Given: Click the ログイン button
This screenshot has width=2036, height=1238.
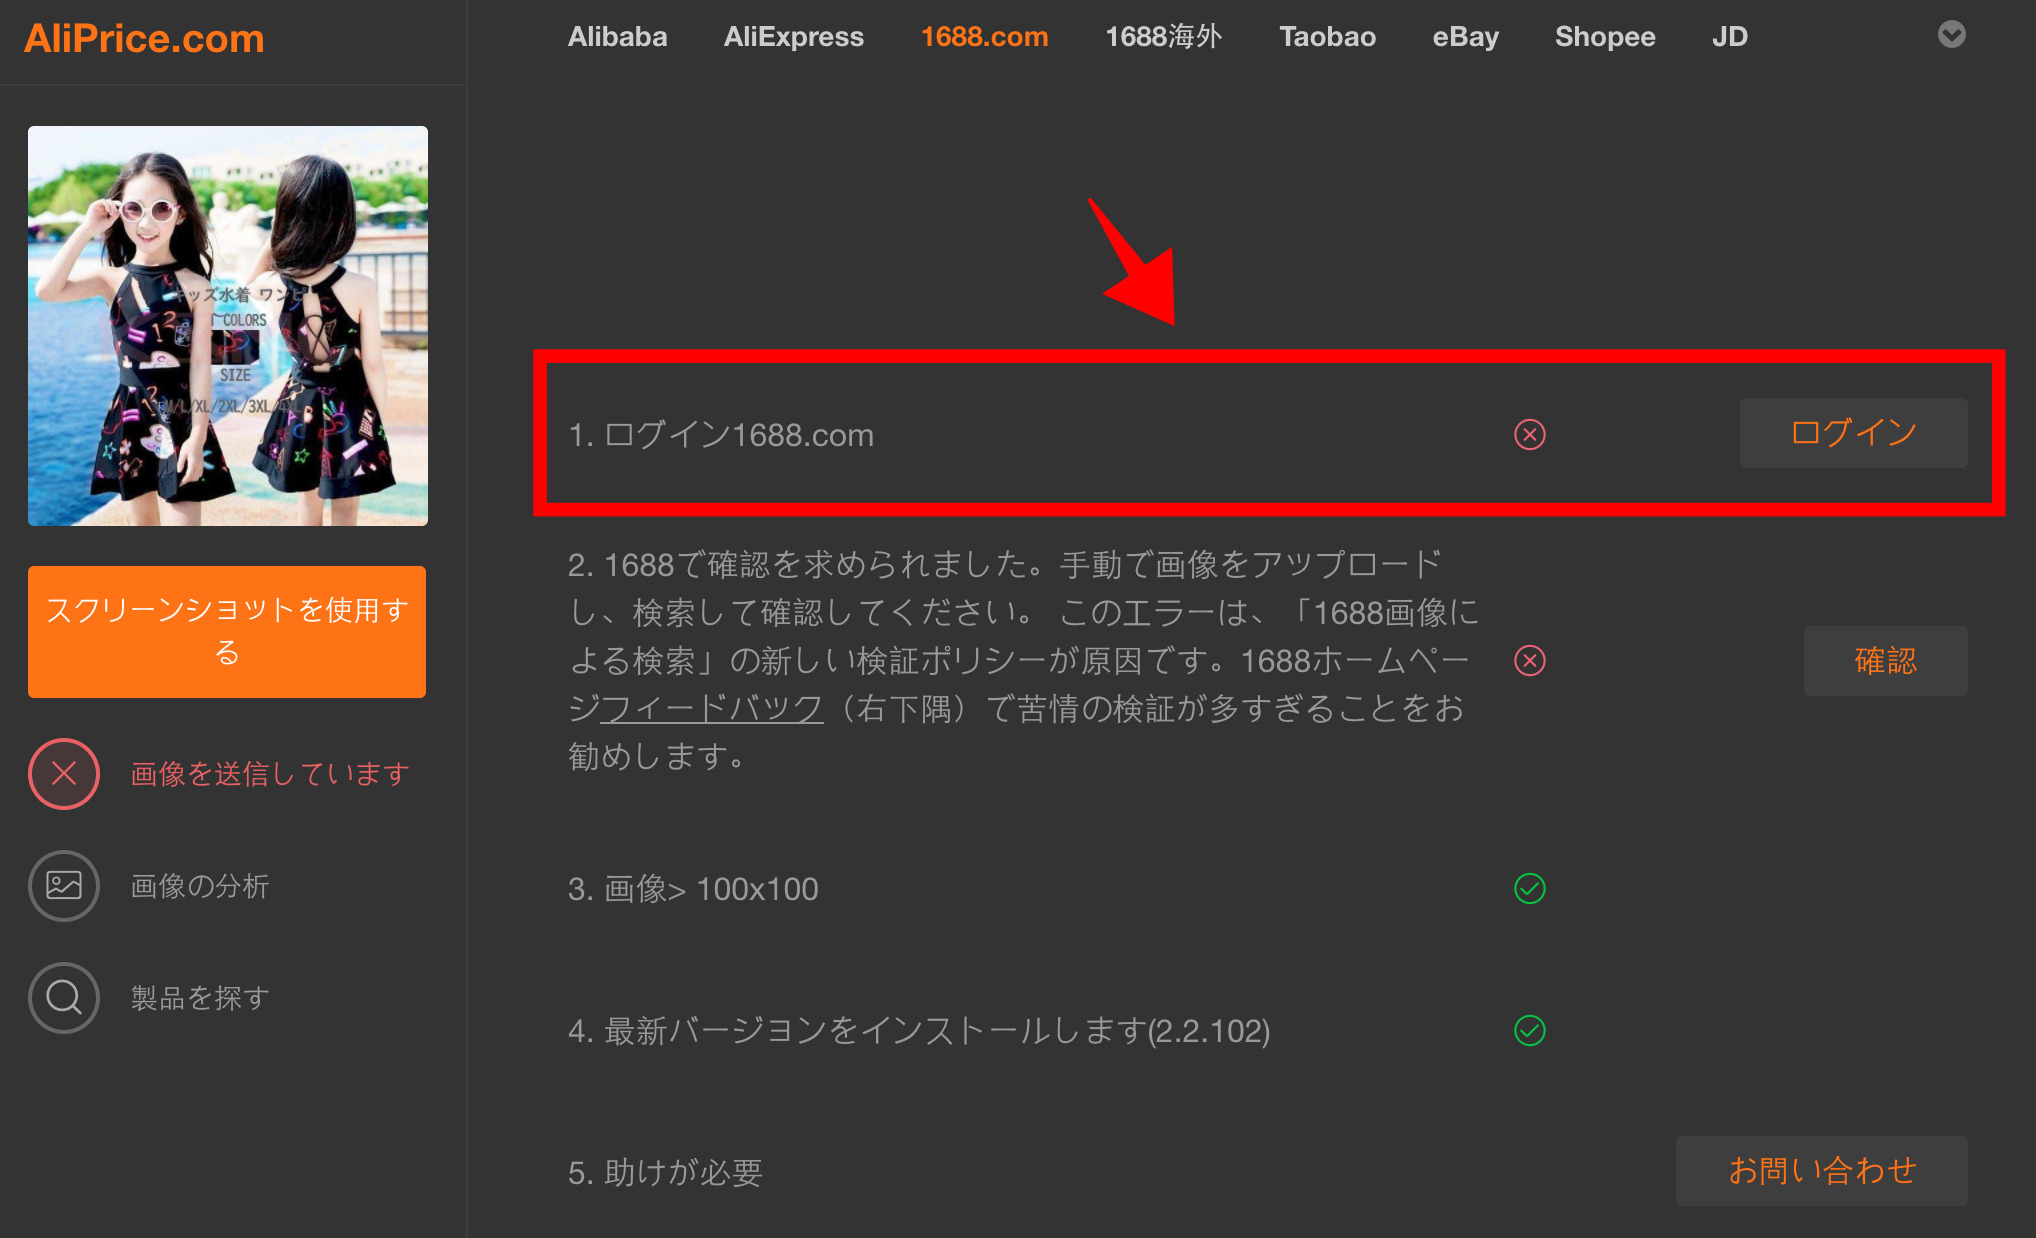Looking at the screenshot, I should pyautogui.click(x=1854, y=433).
